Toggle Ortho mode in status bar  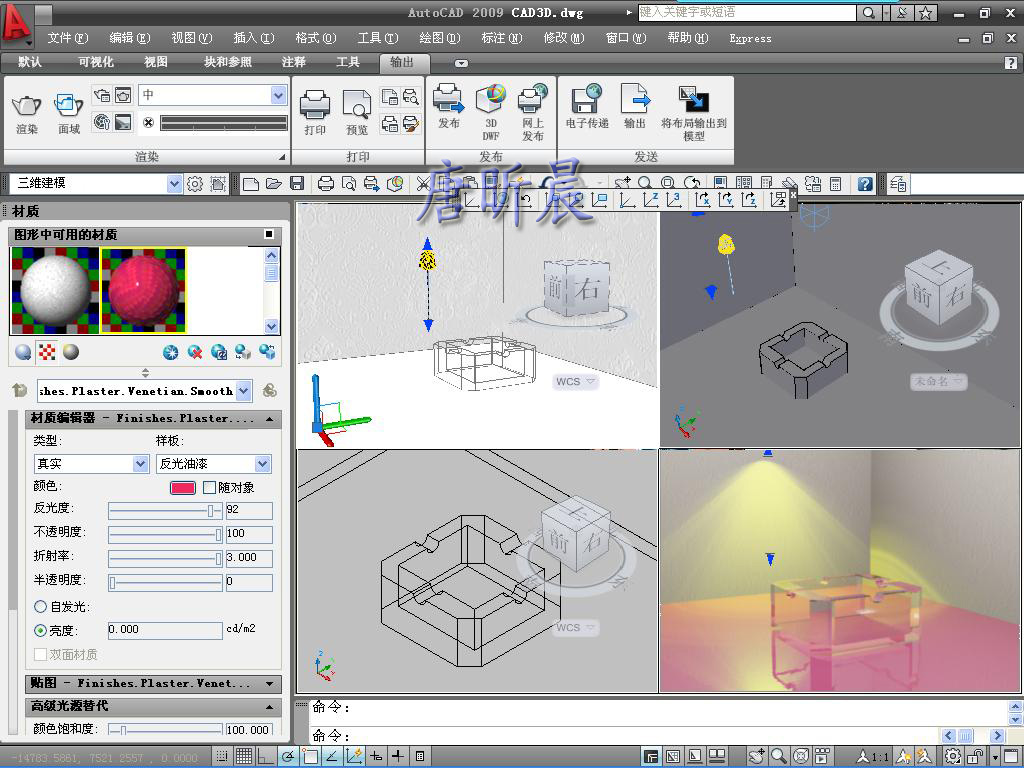pyautogui.click(x=265, y=756)
